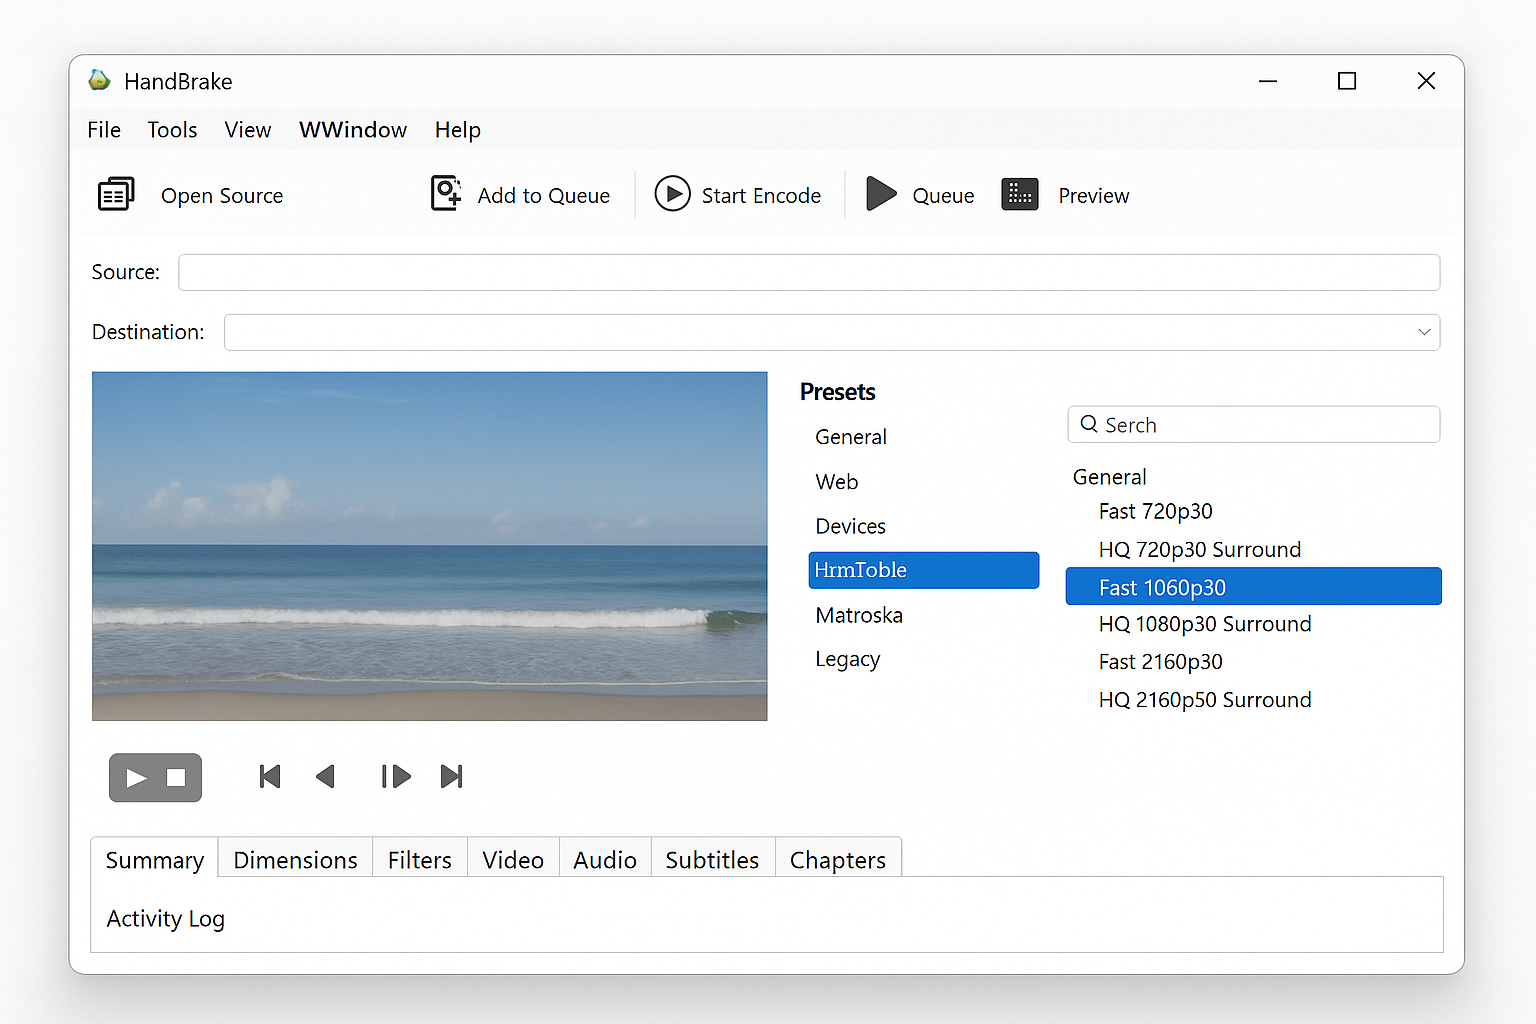The width and height of the screenshot is (1536, 1024).
Task: Expand the Legacy presets group
Action: pos(847,659)
